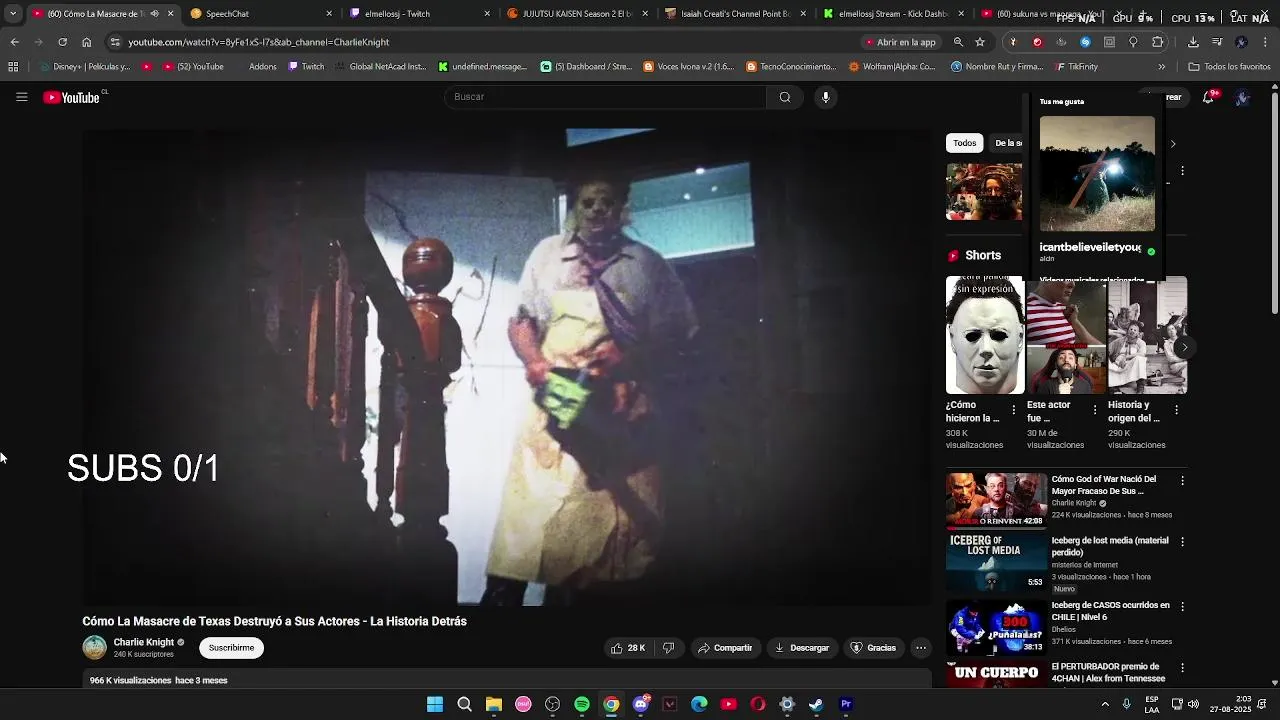Viewport: 1280px width, 720px height.
Task: Open Windows Start menu
Action: 435,704
